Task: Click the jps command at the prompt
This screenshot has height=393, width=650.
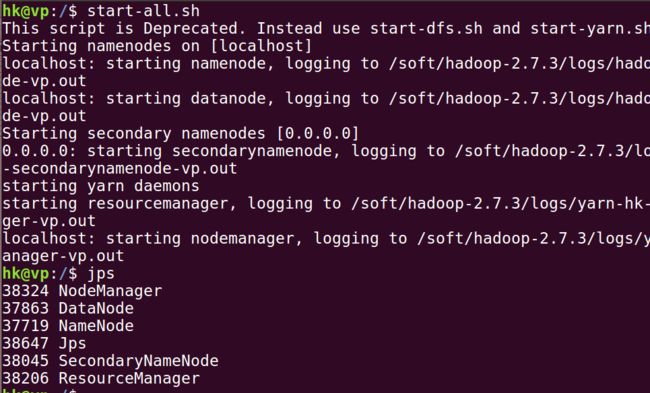Action: pos(101,274)
